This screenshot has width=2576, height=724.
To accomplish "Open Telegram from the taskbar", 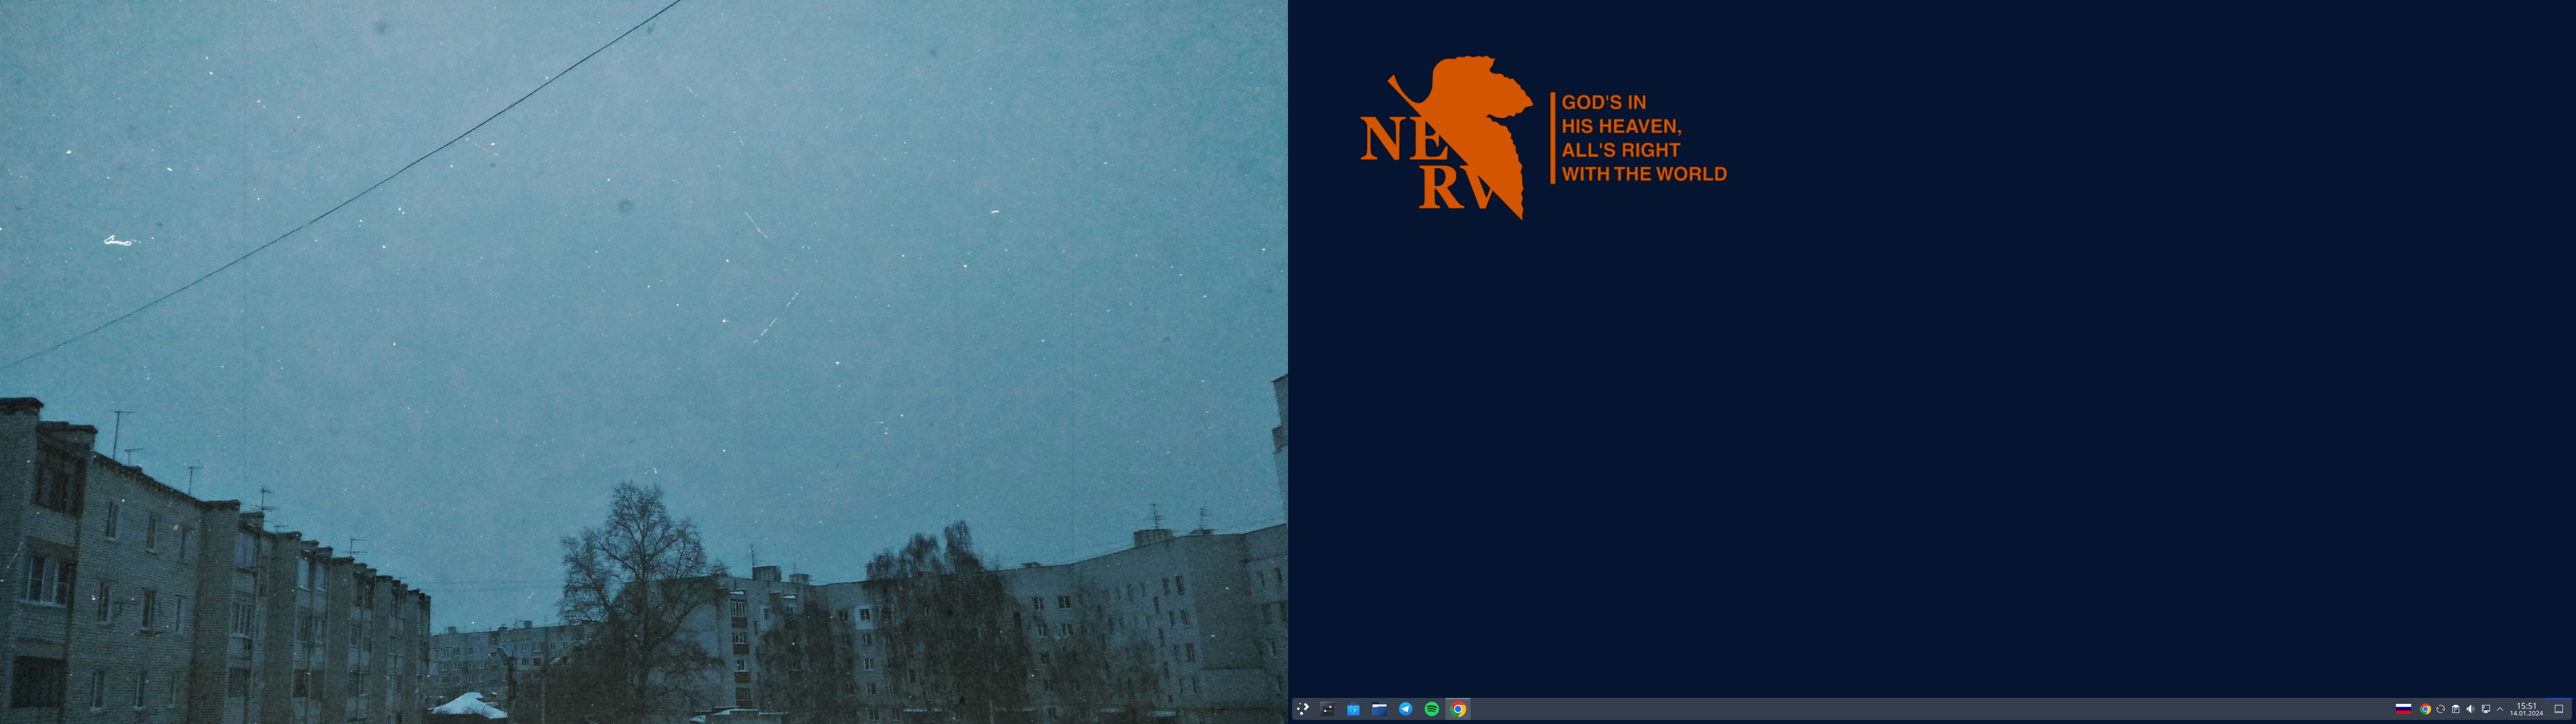I will (1406, 709).
